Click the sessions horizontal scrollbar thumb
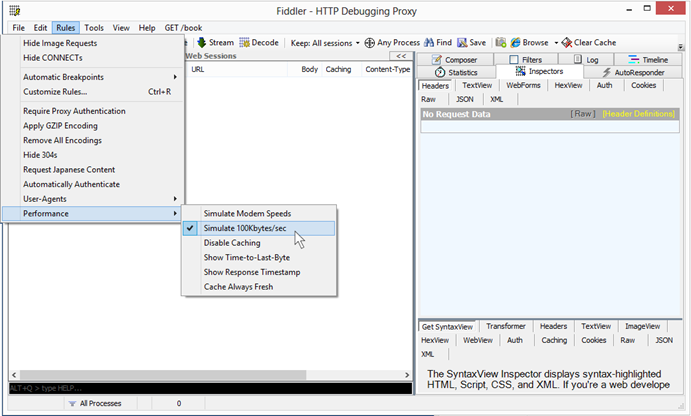Screen dimensions: 691x416 click(163, 375)
